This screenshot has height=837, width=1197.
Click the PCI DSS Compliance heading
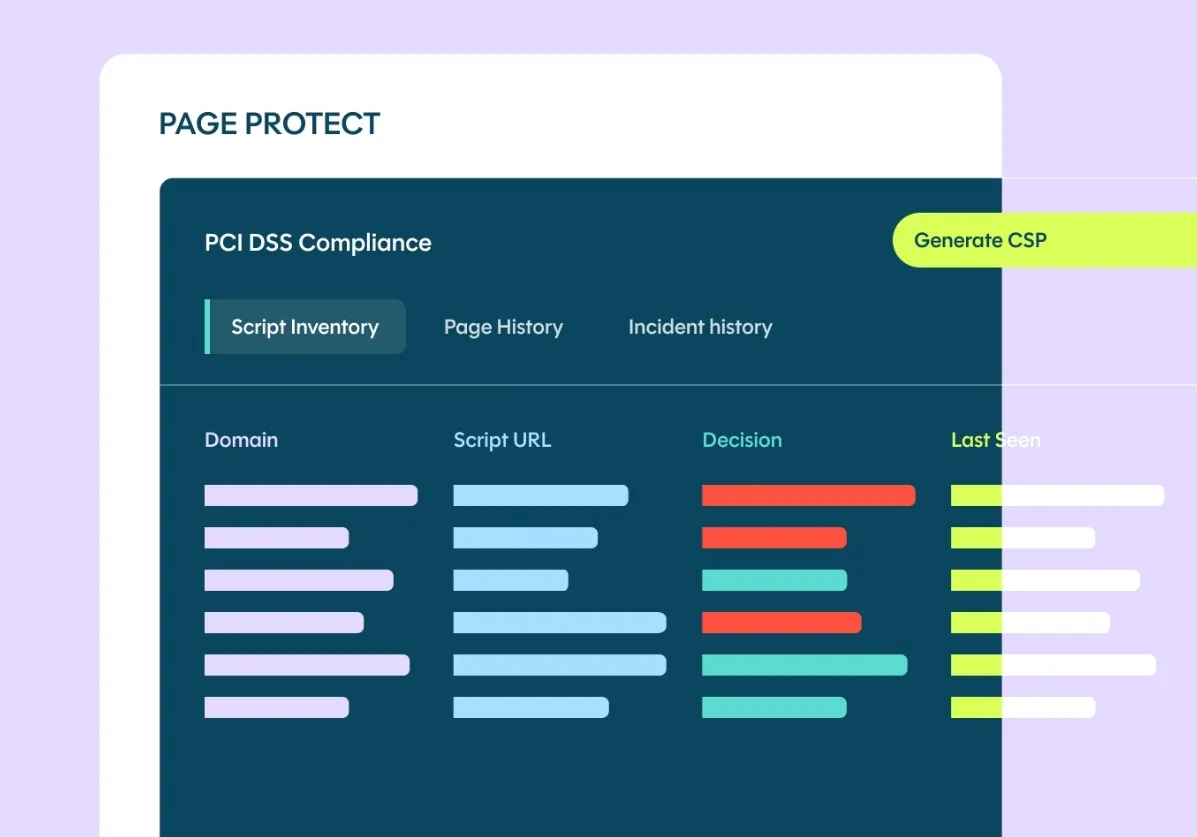(318, 243)
